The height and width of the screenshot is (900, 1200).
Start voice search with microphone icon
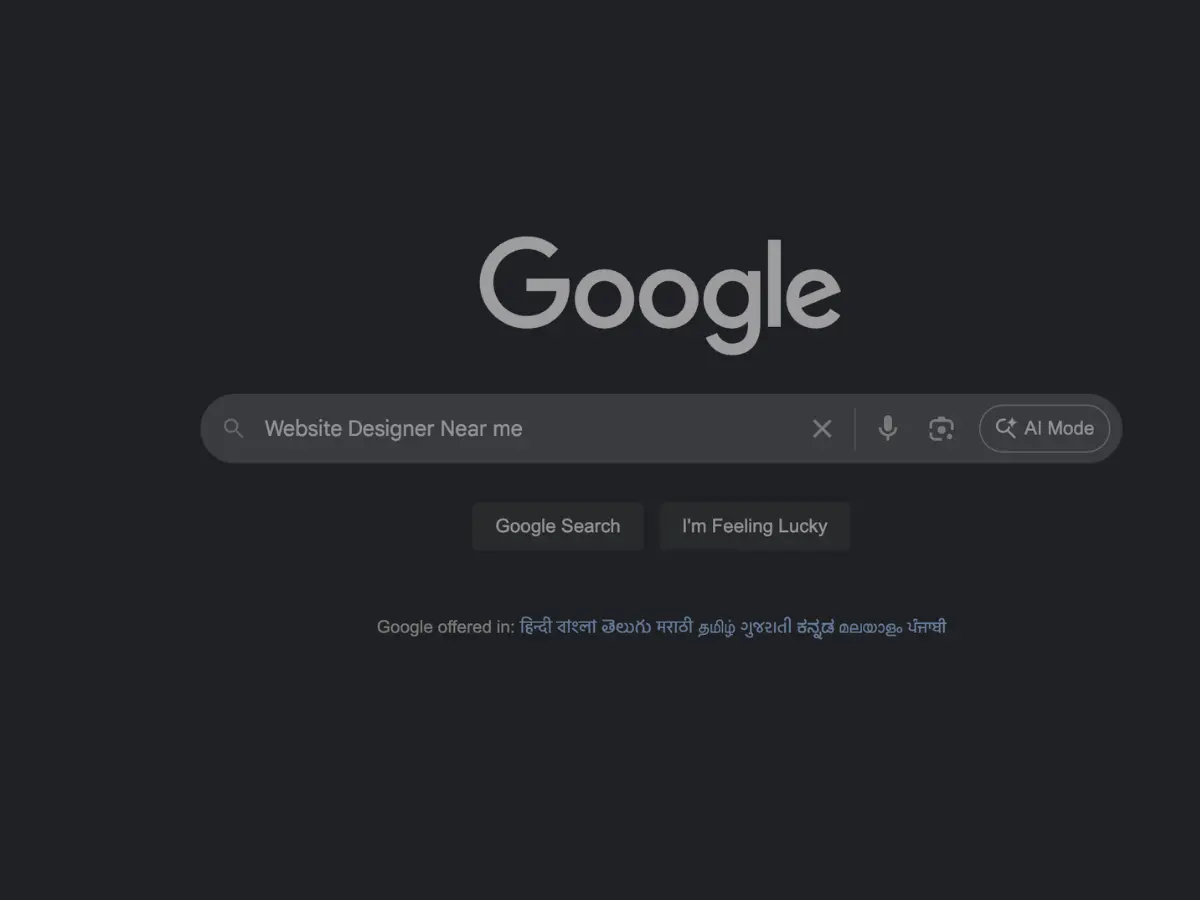pyautogui.click(x=887, y=429)
